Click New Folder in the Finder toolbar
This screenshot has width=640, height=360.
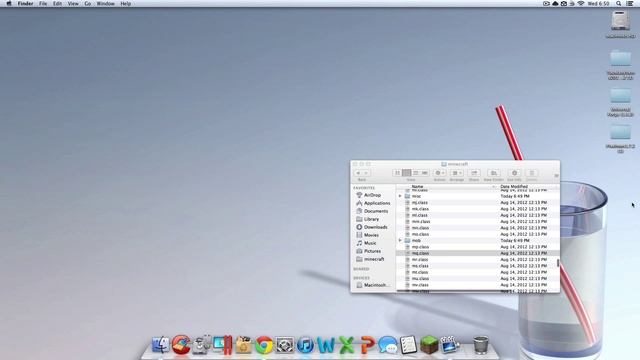click(493, 173)
